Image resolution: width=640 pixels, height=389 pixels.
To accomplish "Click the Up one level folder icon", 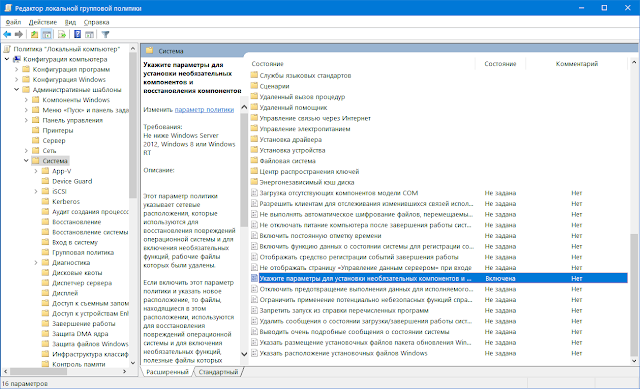I will tap(35, 34).
